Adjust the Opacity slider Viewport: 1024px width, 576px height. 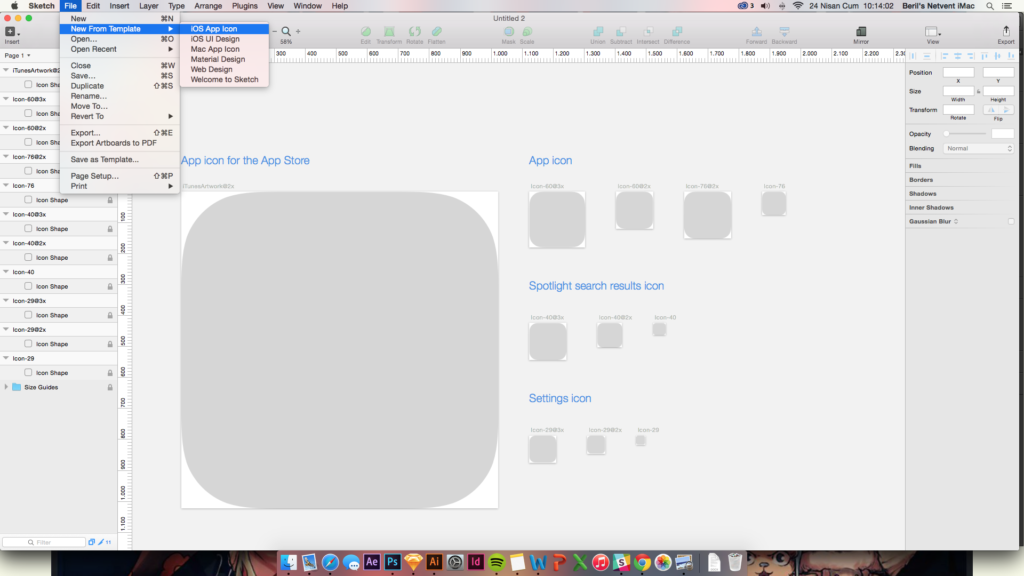point(965,134)
